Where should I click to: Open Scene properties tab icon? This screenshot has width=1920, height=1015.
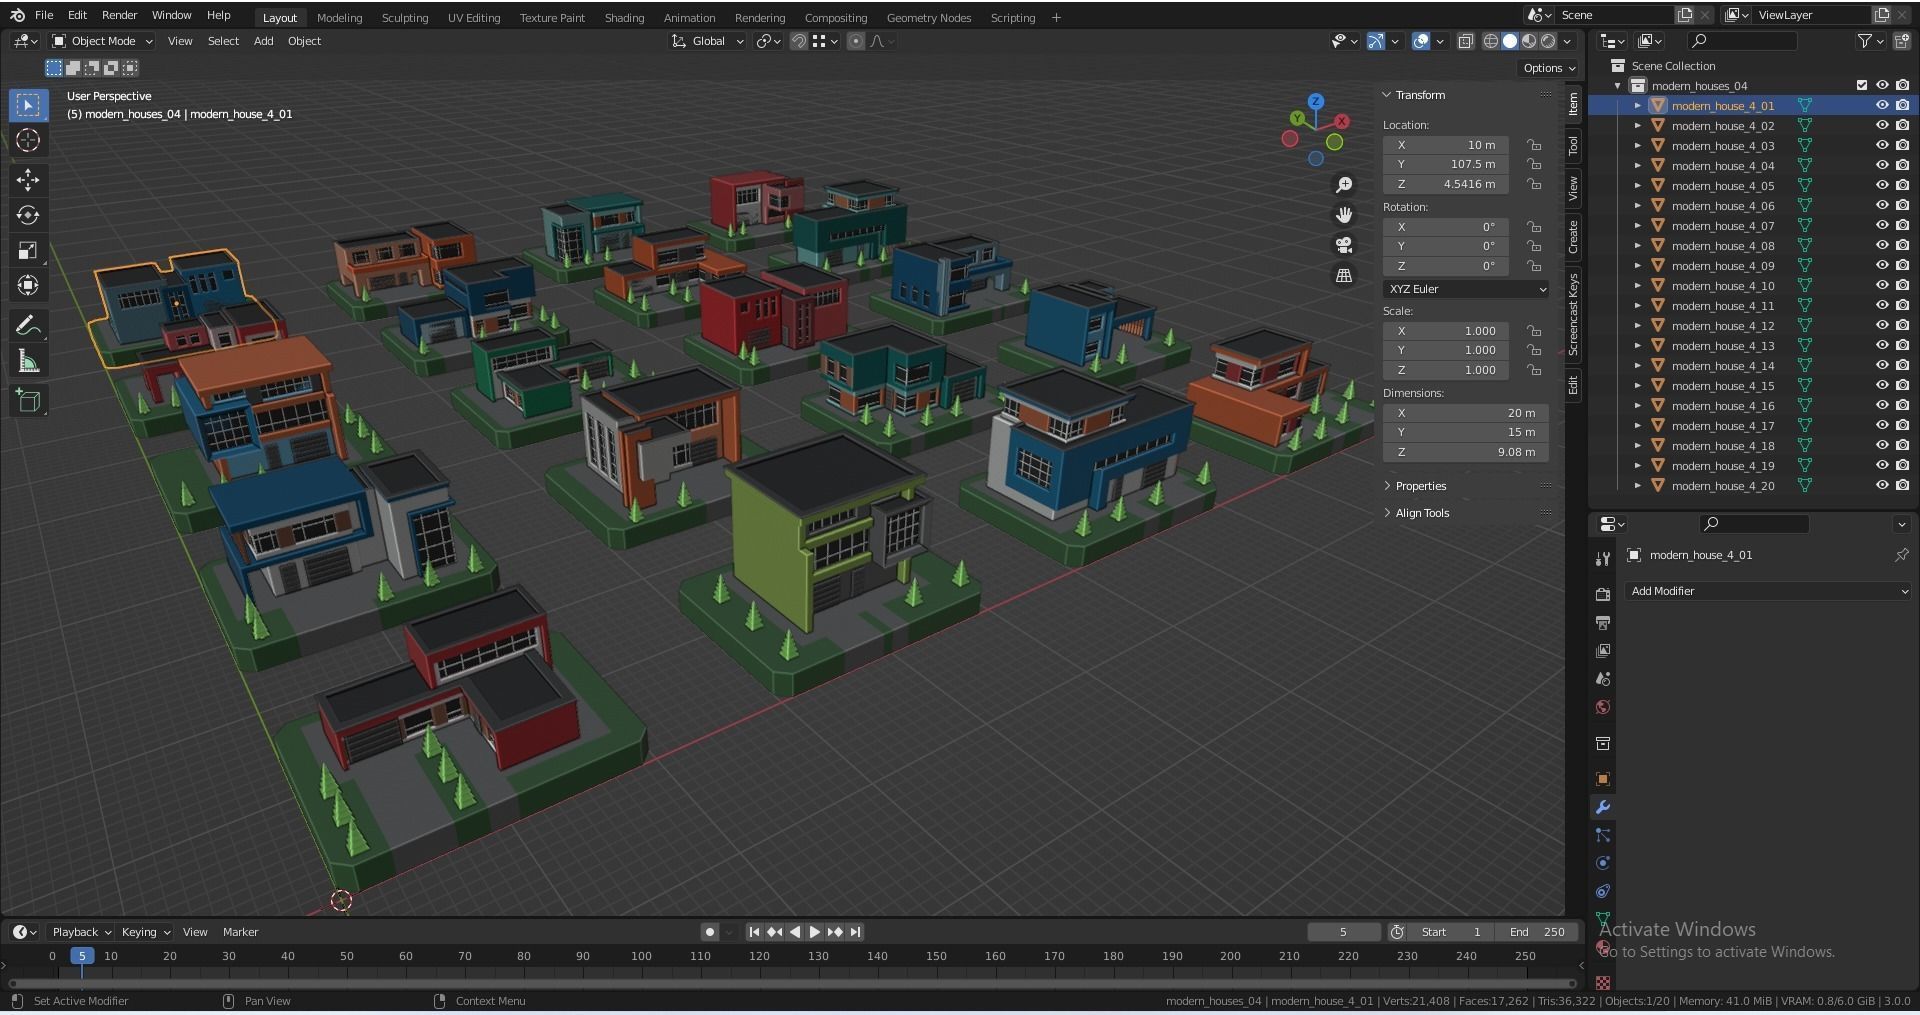(1603, 679)
